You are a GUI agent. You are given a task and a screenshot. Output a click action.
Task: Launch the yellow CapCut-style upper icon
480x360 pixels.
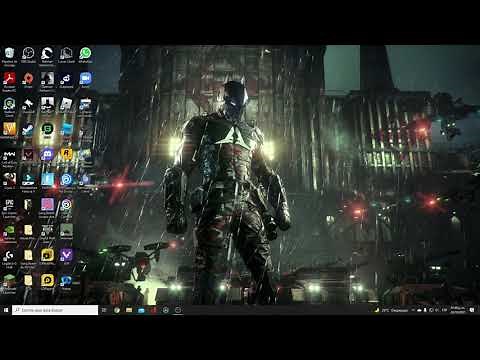tap(47, 257)
